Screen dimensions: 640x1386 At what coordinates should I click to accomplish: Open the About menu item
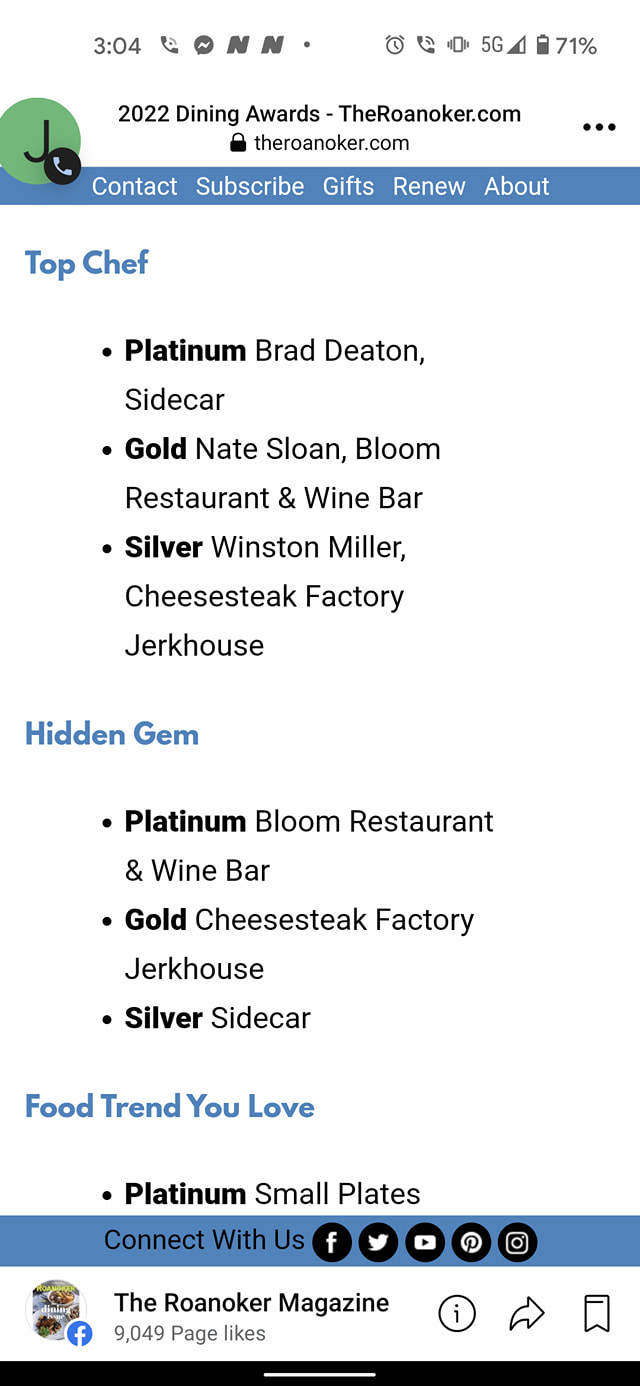pos(517,186)
